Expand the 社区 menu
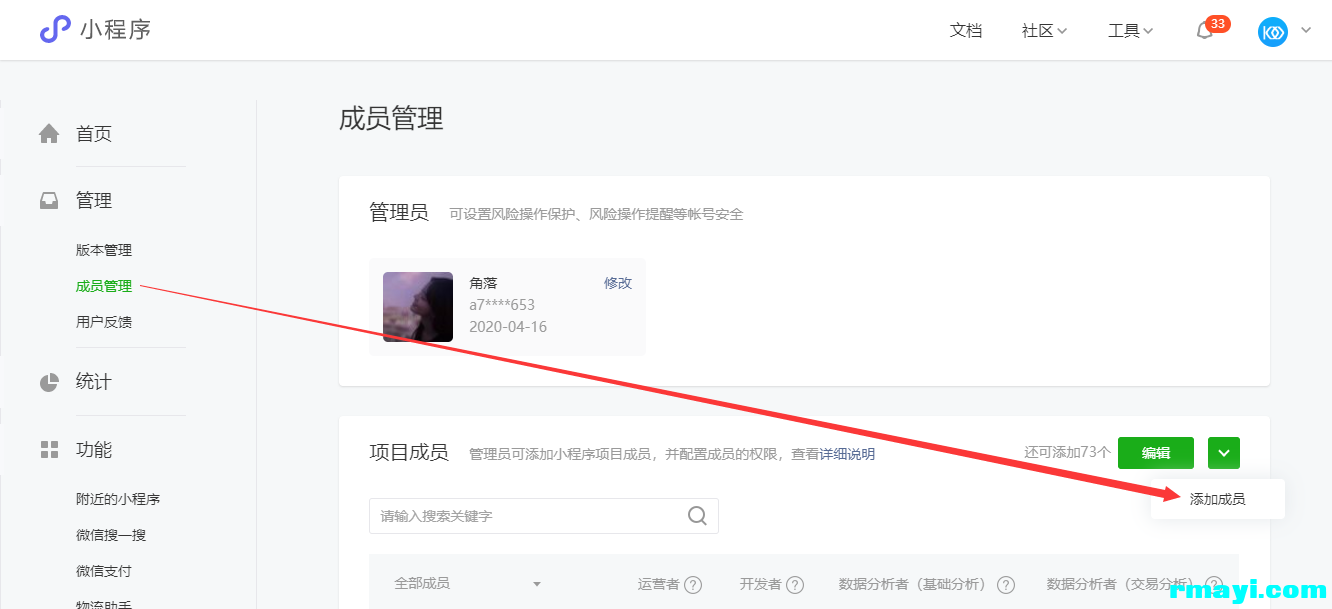The width and height of the screenshot is (1332, 609). click(1044, 31)
